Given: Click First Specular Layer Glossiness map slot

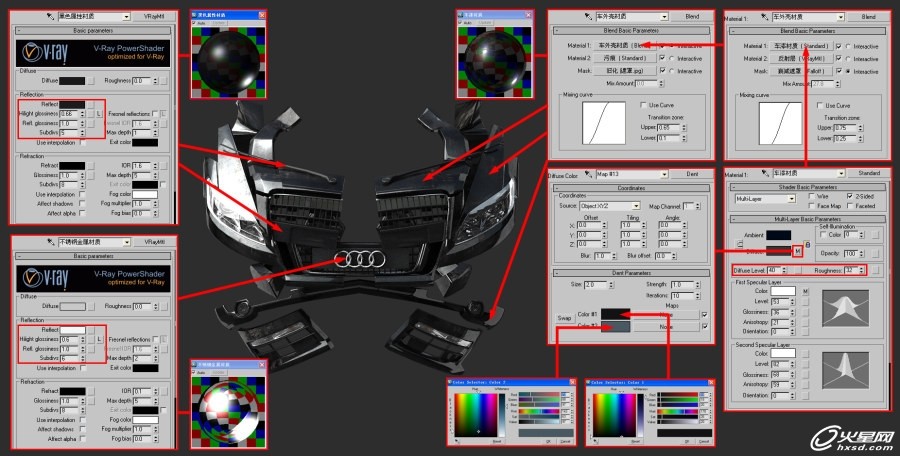Looking at the screenshot, I should point(805,312).
